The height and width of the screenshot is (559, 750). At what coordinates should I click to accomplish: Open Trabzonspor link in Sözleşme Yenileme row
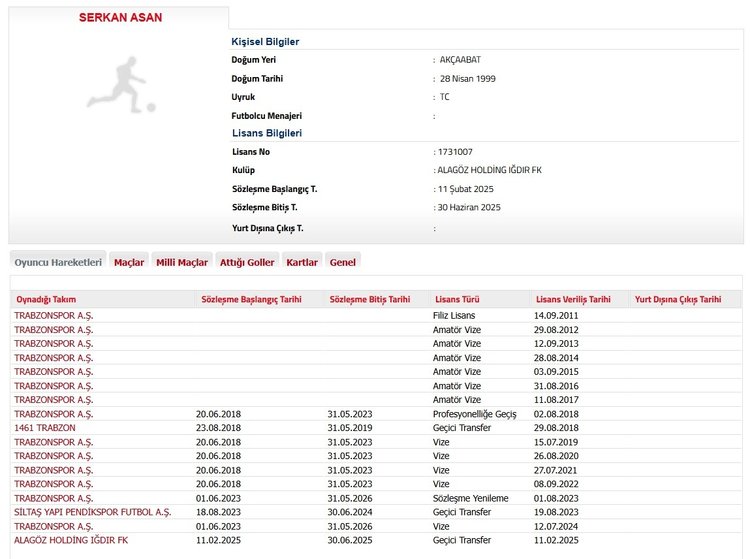[53, 498]
